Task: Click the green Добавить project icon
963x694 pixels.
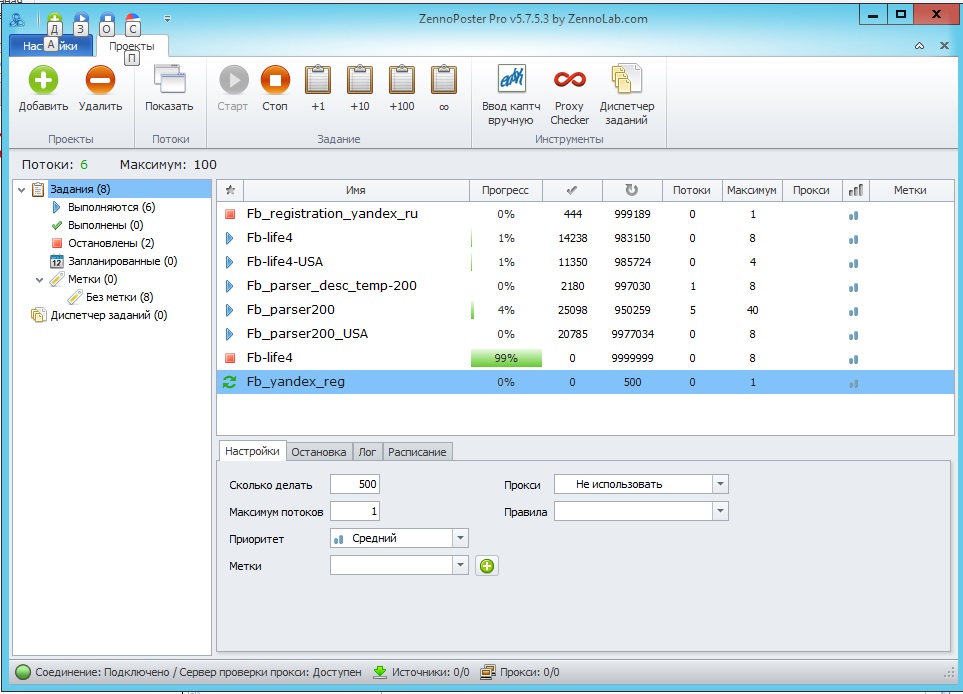Action: pyautogui.click(x=43, y=81)
